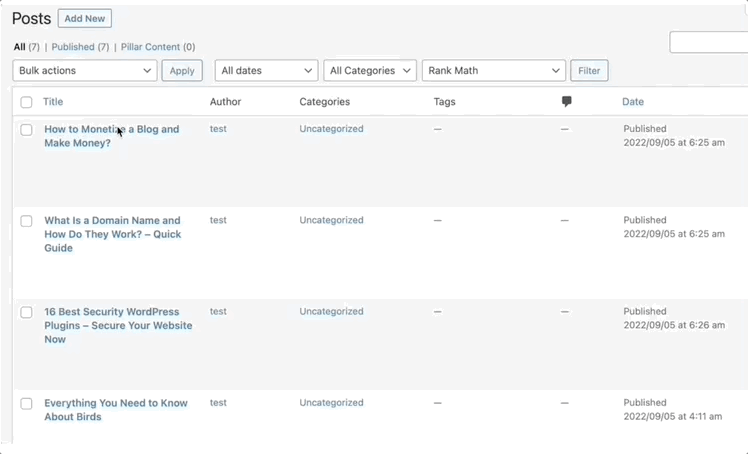Expand the All dates dropdown
Image resolution: width=748 pixels, height=454 pixels.
pos(266,71)
